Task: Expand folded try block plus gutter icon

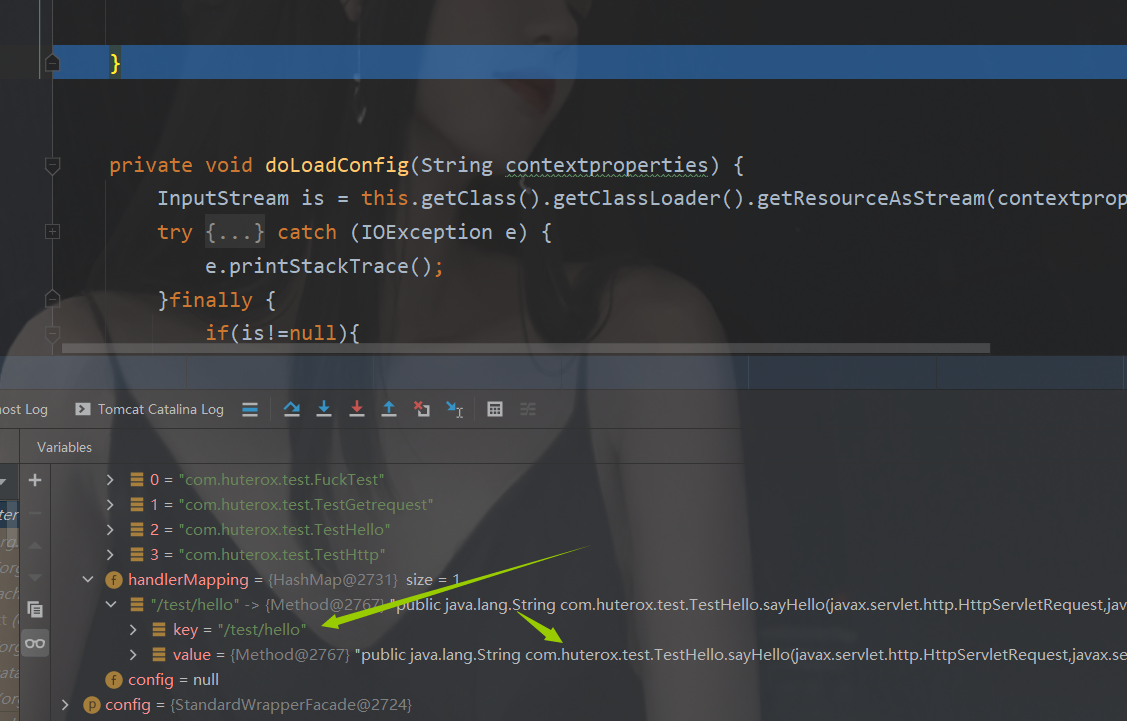Action: pos(52,231)
